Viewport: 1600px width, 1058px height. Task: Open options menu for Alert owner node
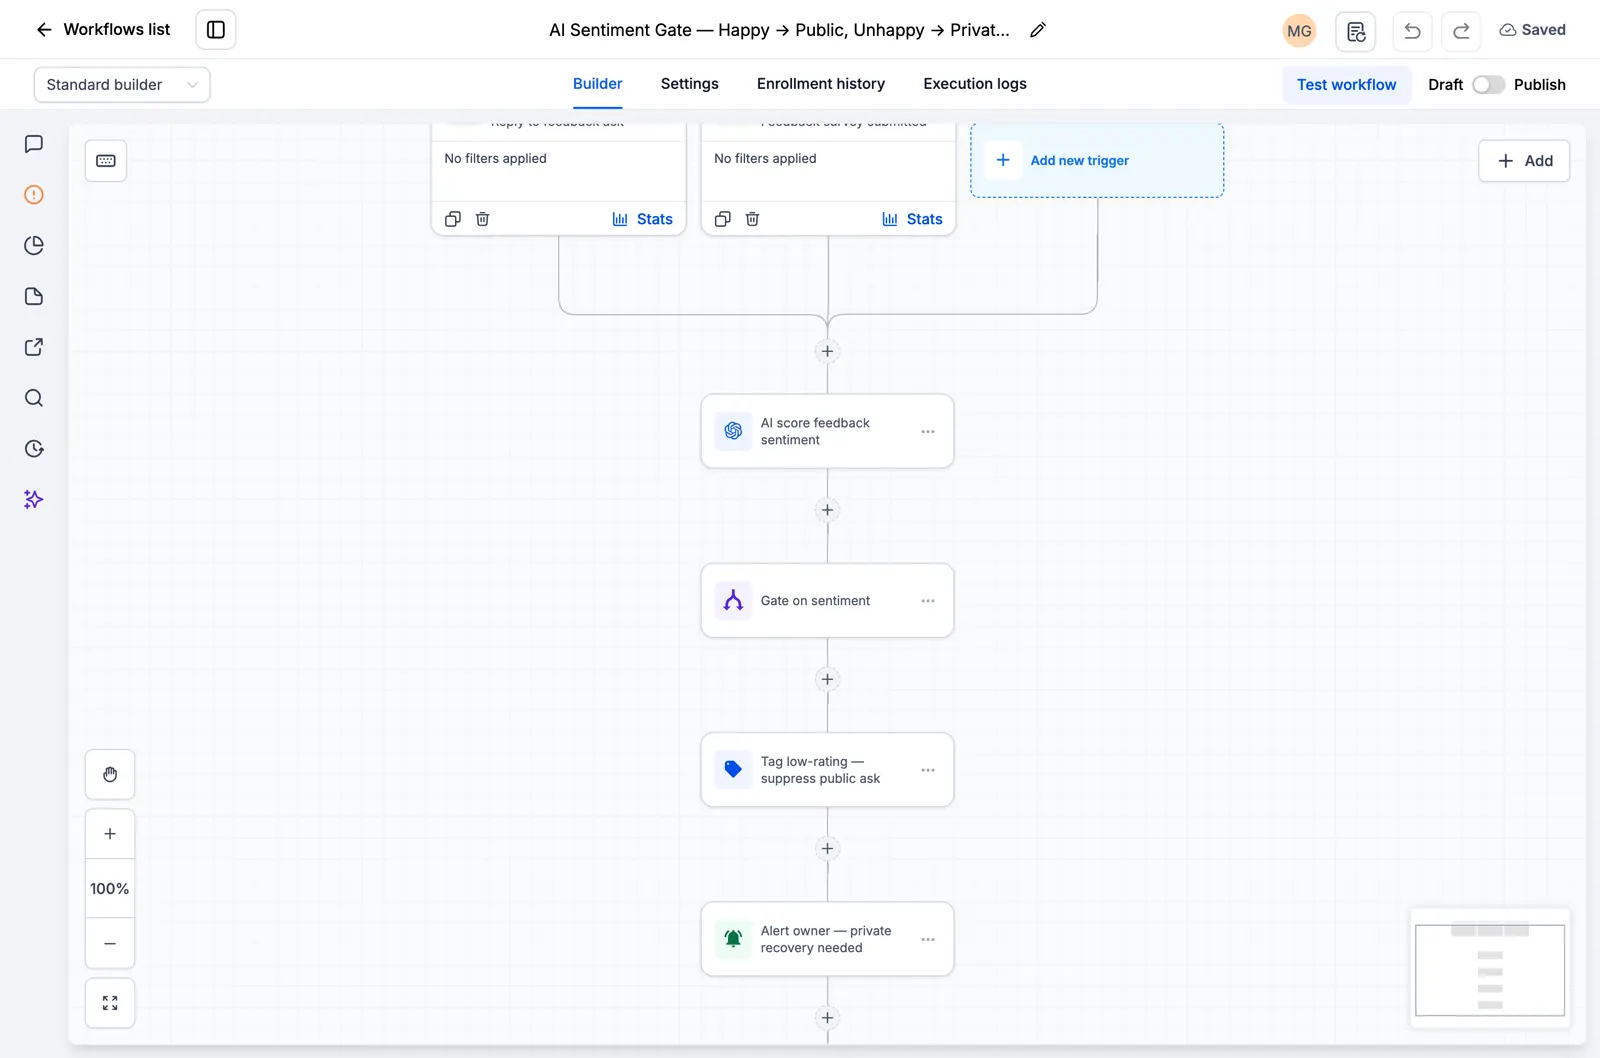click(x=928, y=940)
